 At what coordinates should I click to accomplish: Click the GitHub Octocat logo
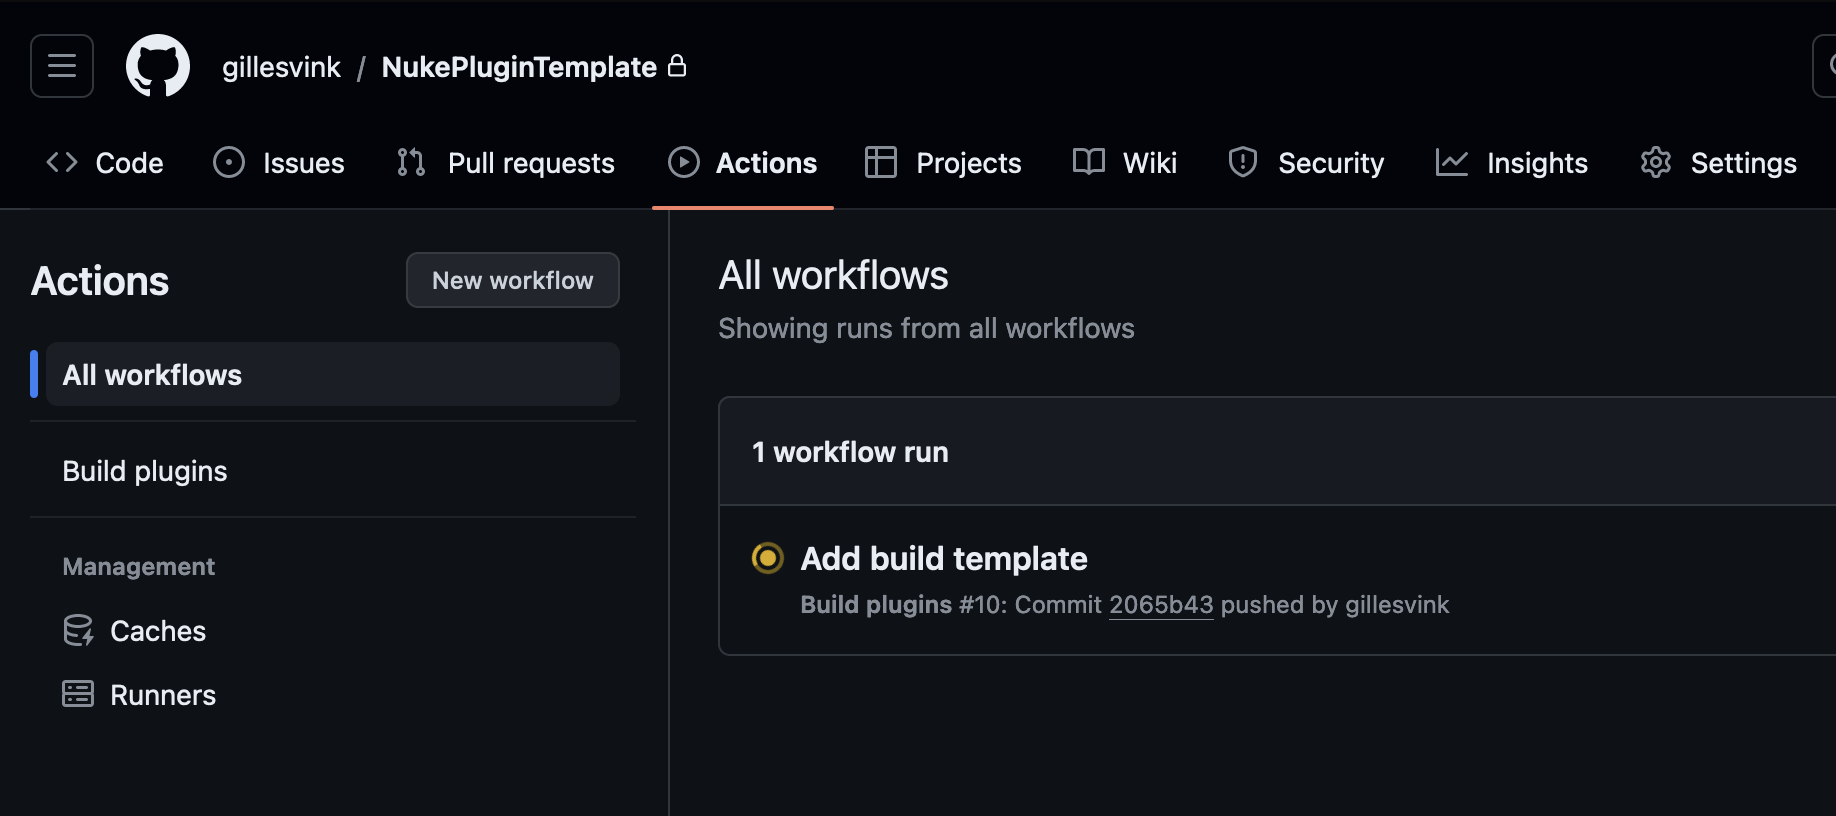coord(158,66)
